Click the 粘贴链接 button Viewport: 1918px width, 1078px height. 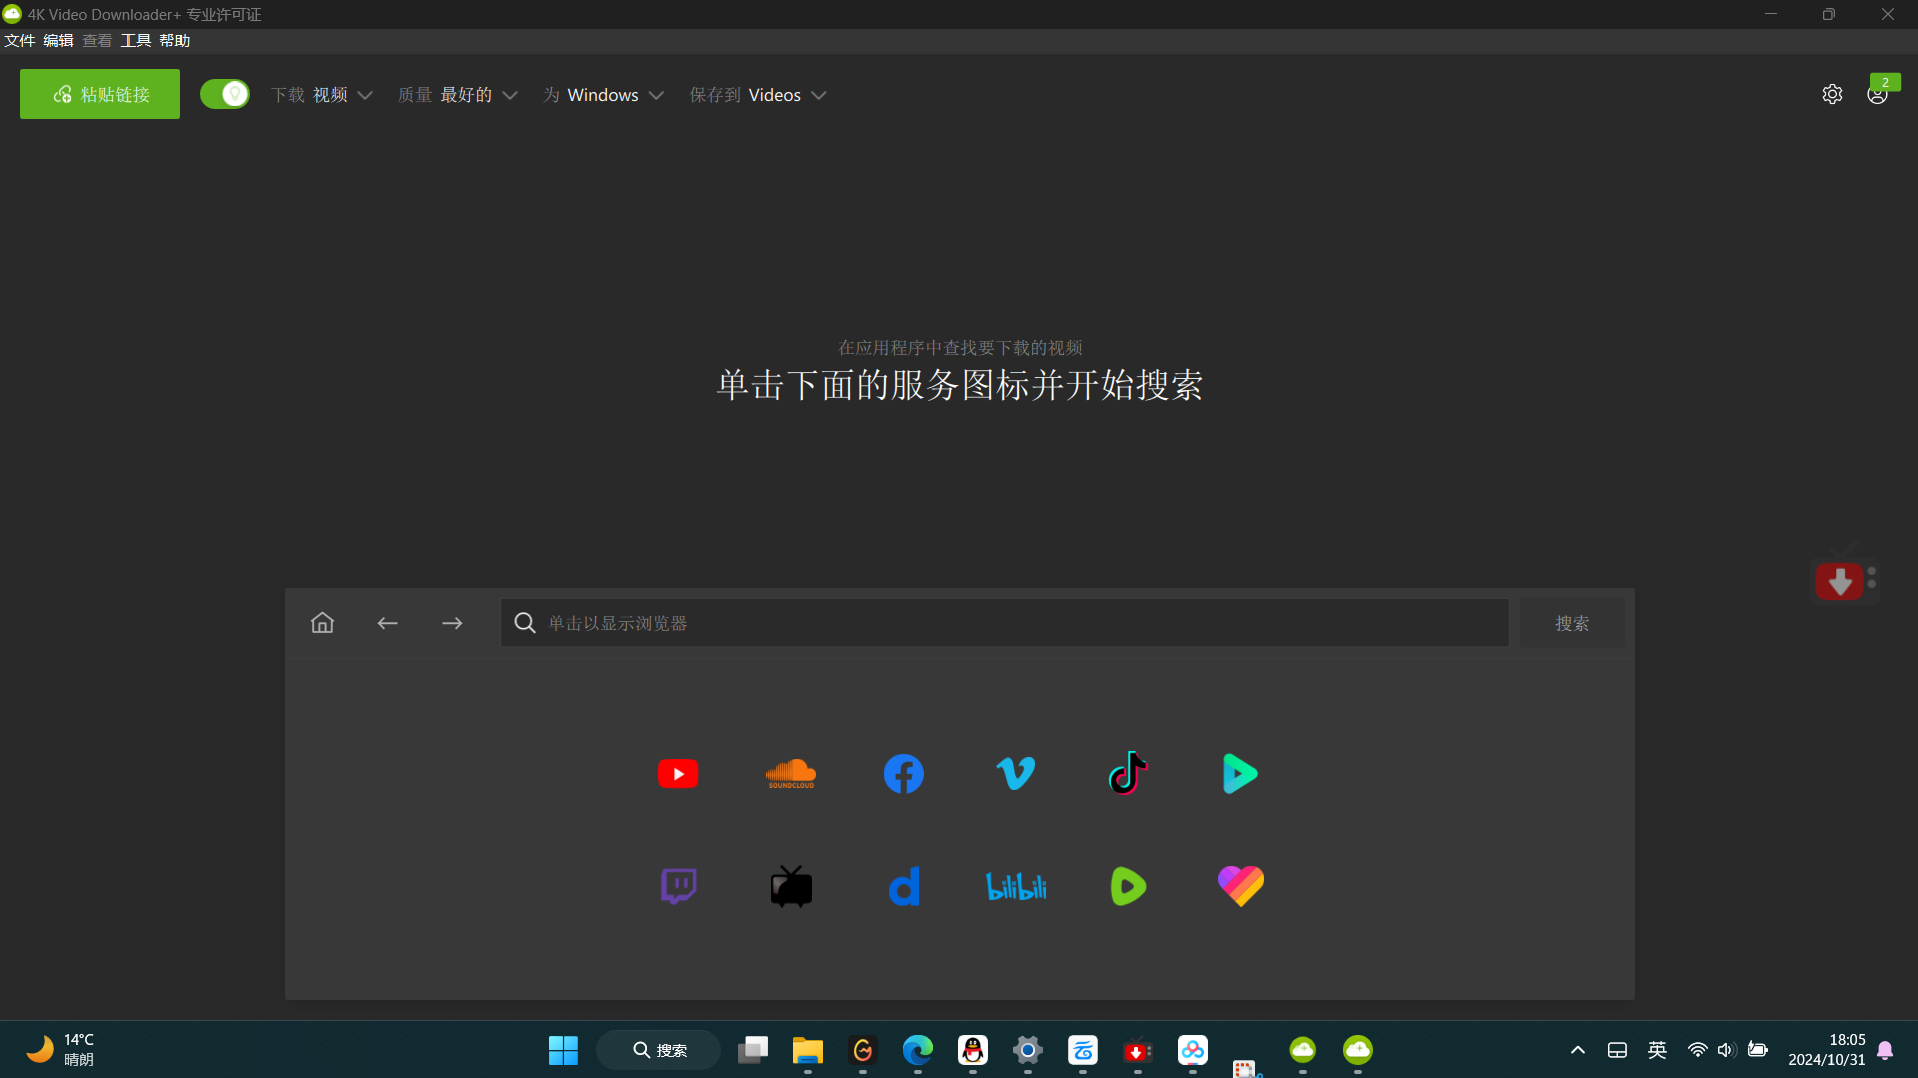pos(100,94)
